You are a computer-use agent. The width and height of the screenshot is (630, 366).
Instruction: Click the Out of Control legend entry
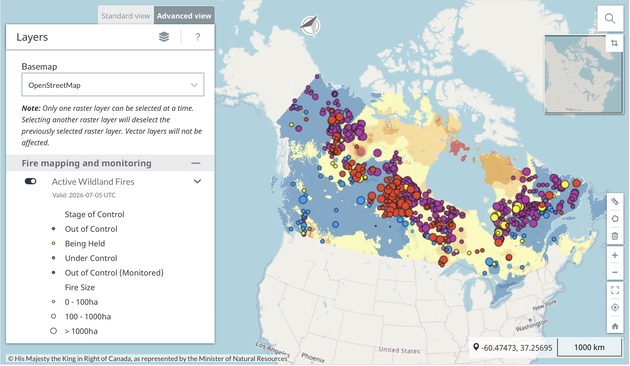pos(91,229)
